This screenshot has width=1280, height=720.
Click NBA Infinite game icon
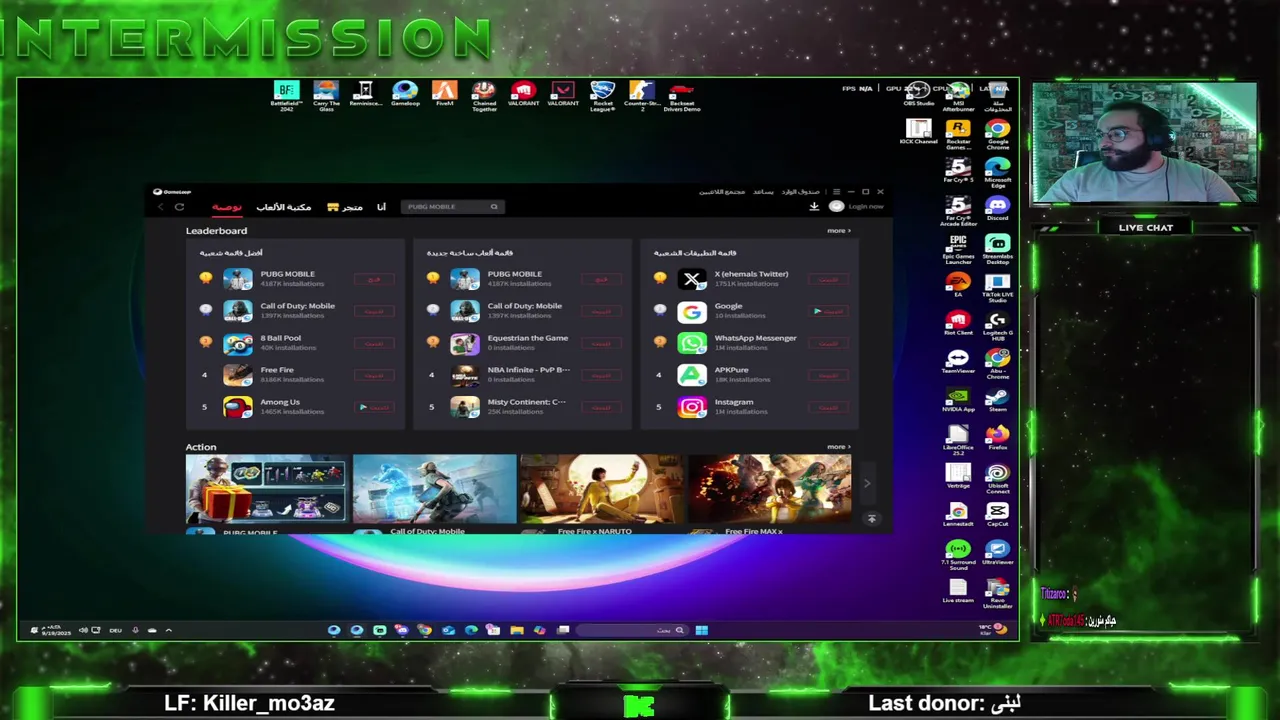[464, 375]
